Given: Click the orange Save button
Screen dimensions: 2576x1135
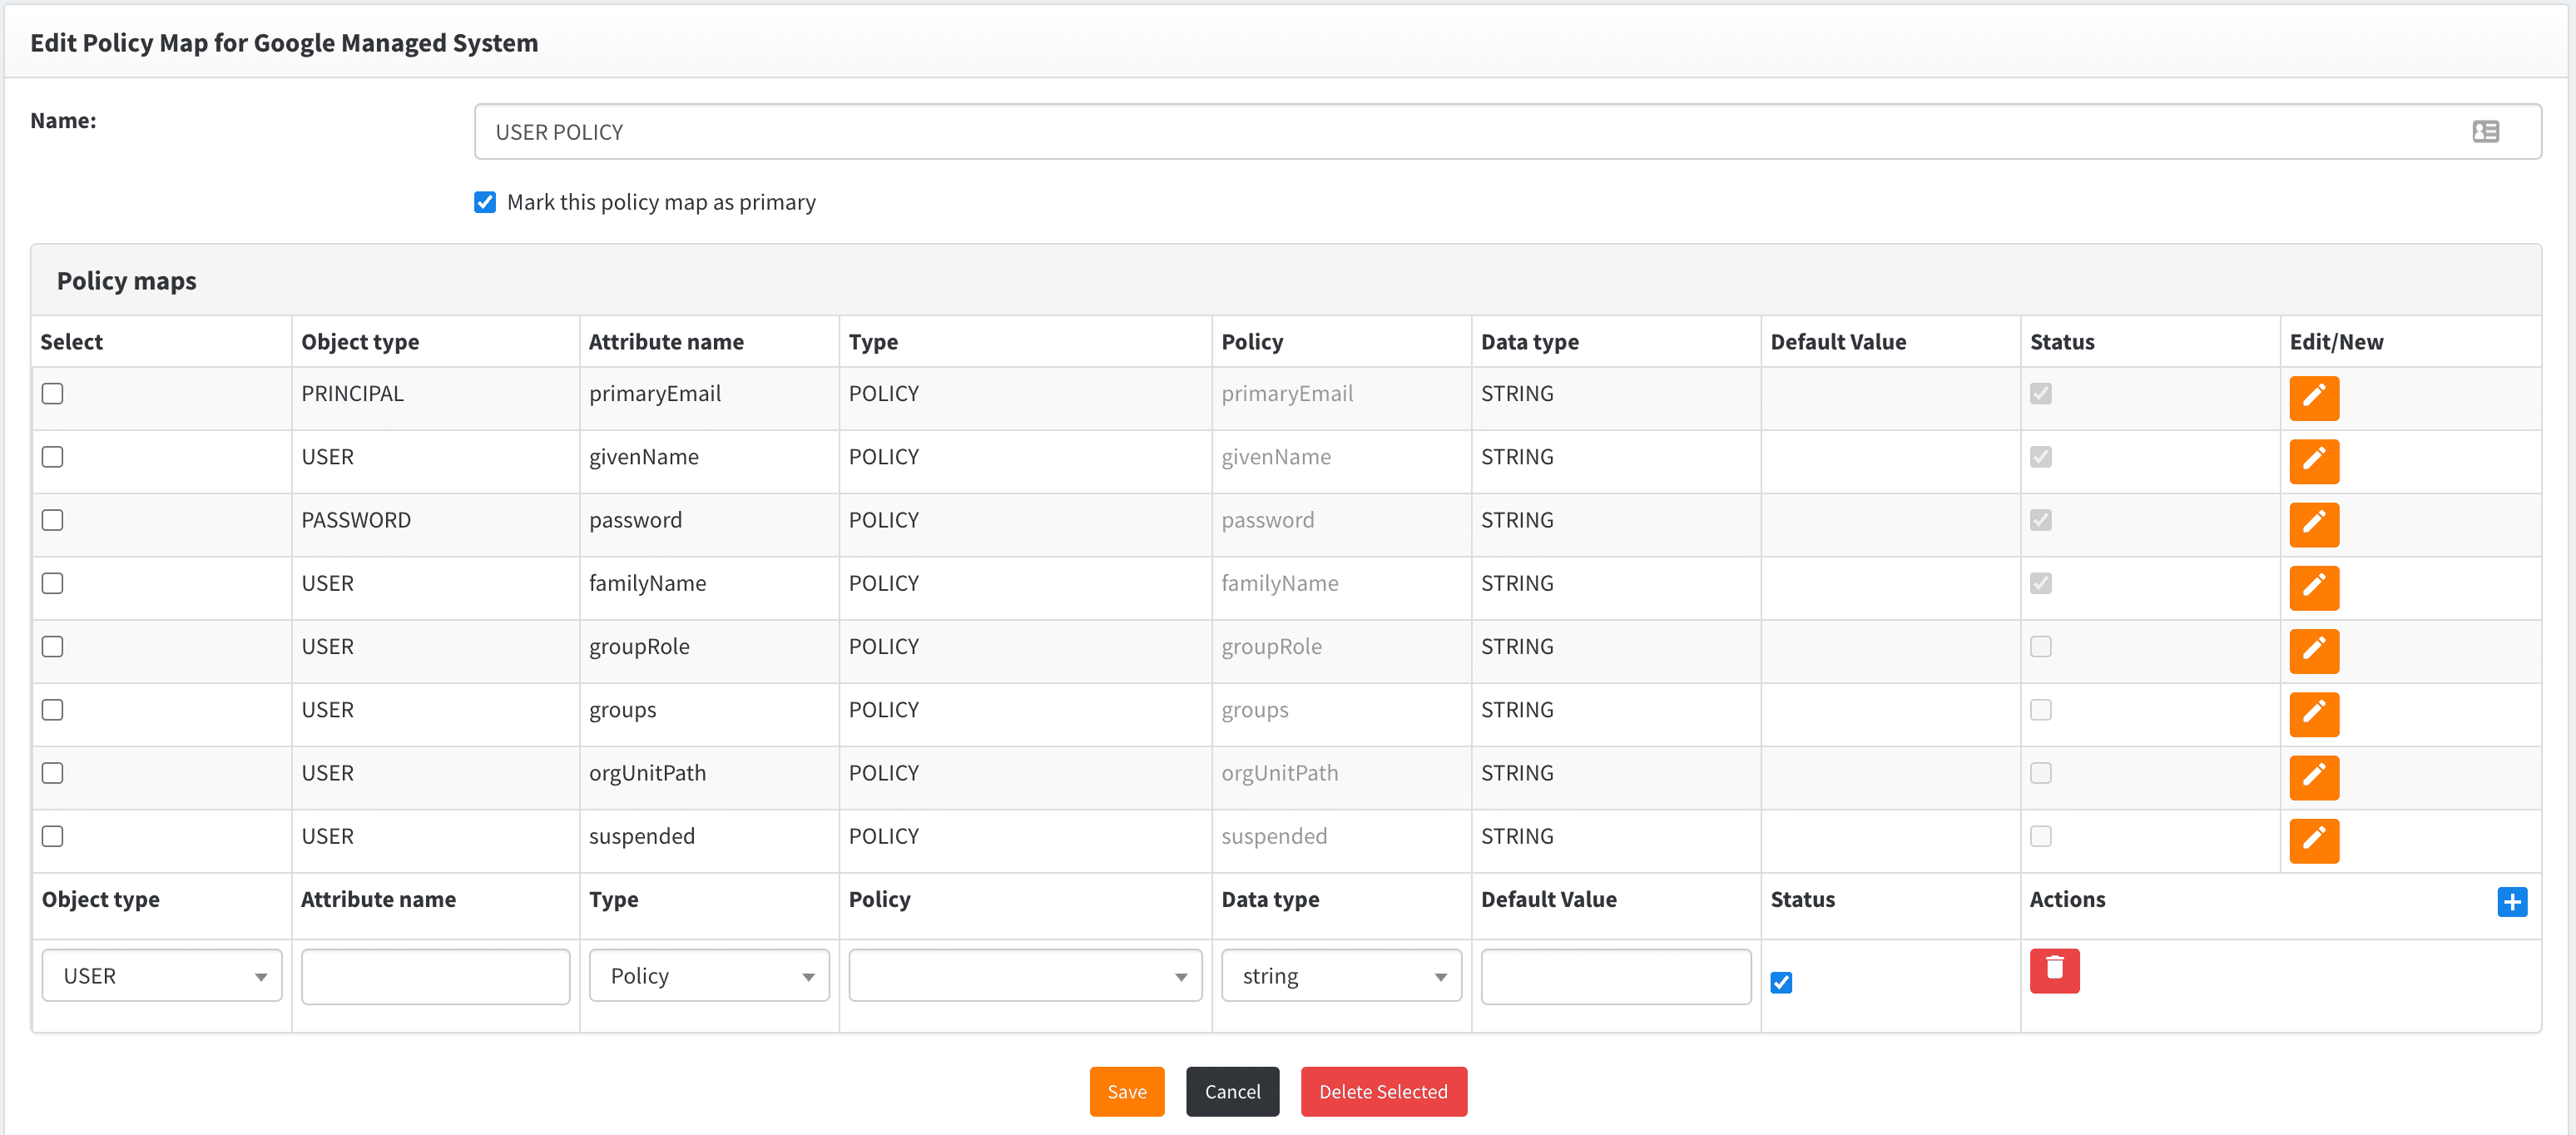Looking at the screenshot, I should pyautogui.click(x=1126, y=1091).
